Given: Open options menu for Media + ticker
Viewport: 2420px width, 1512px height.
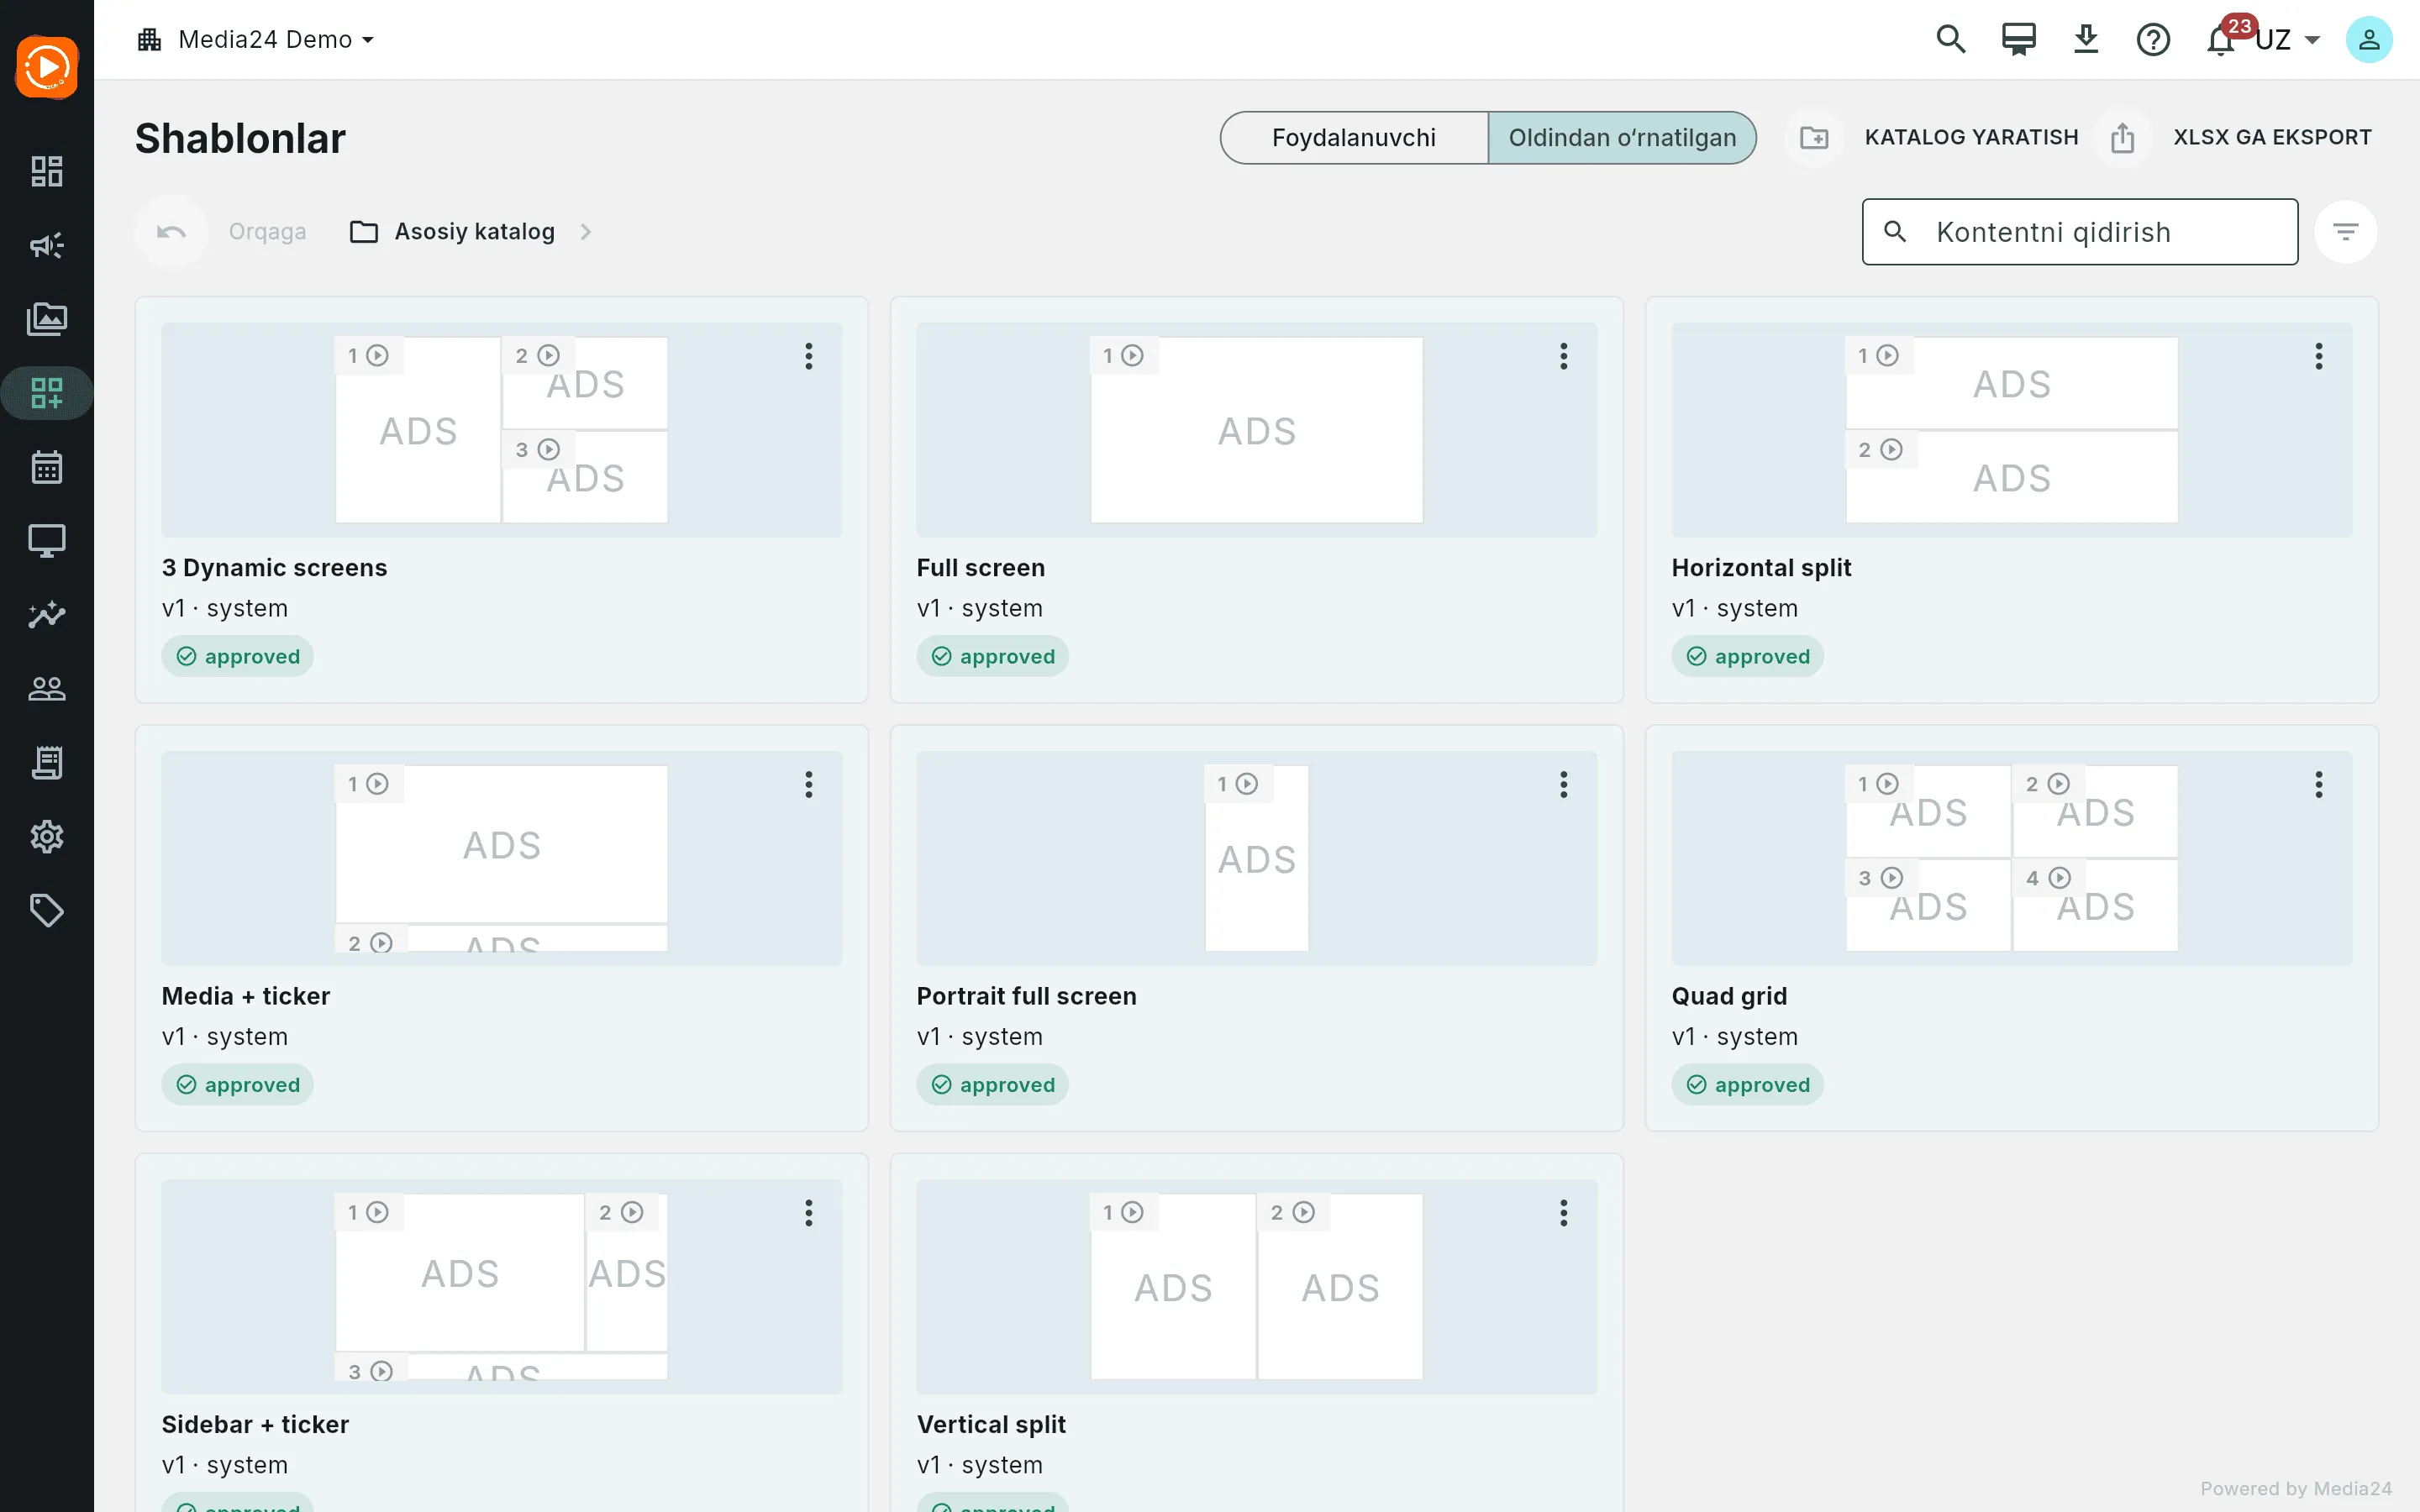Looking at the screenshot, I should (809, 784).
